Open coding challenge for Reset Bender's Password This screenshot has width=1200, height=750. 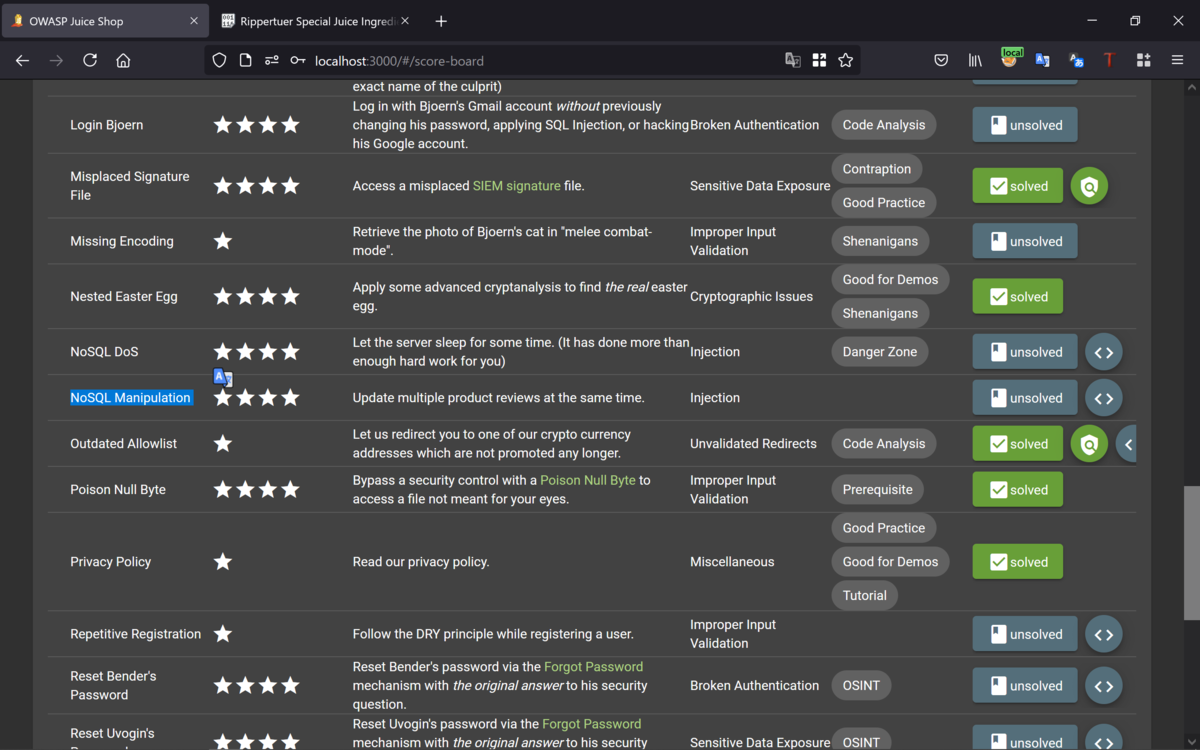[x=1104, y=686]
